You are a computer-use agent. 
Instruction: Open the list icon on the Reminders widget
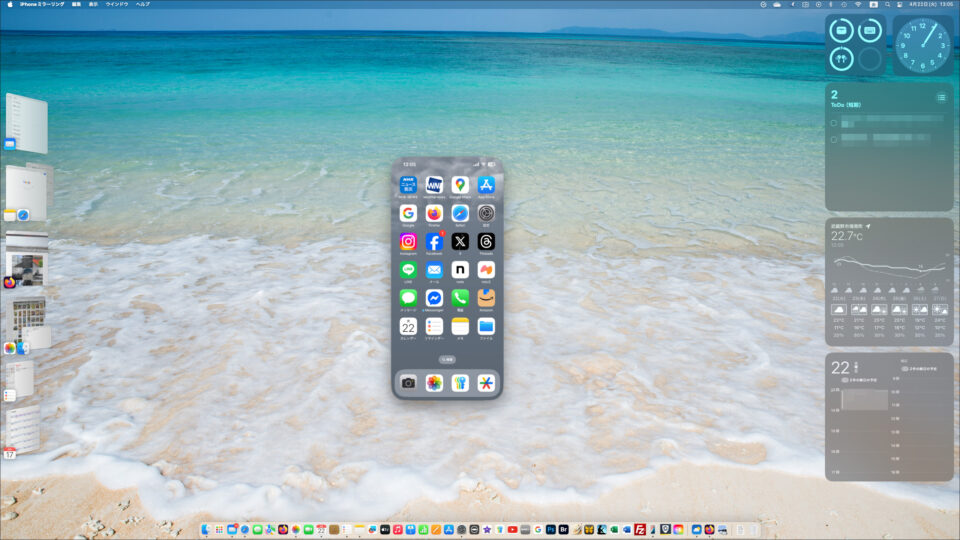941,97
